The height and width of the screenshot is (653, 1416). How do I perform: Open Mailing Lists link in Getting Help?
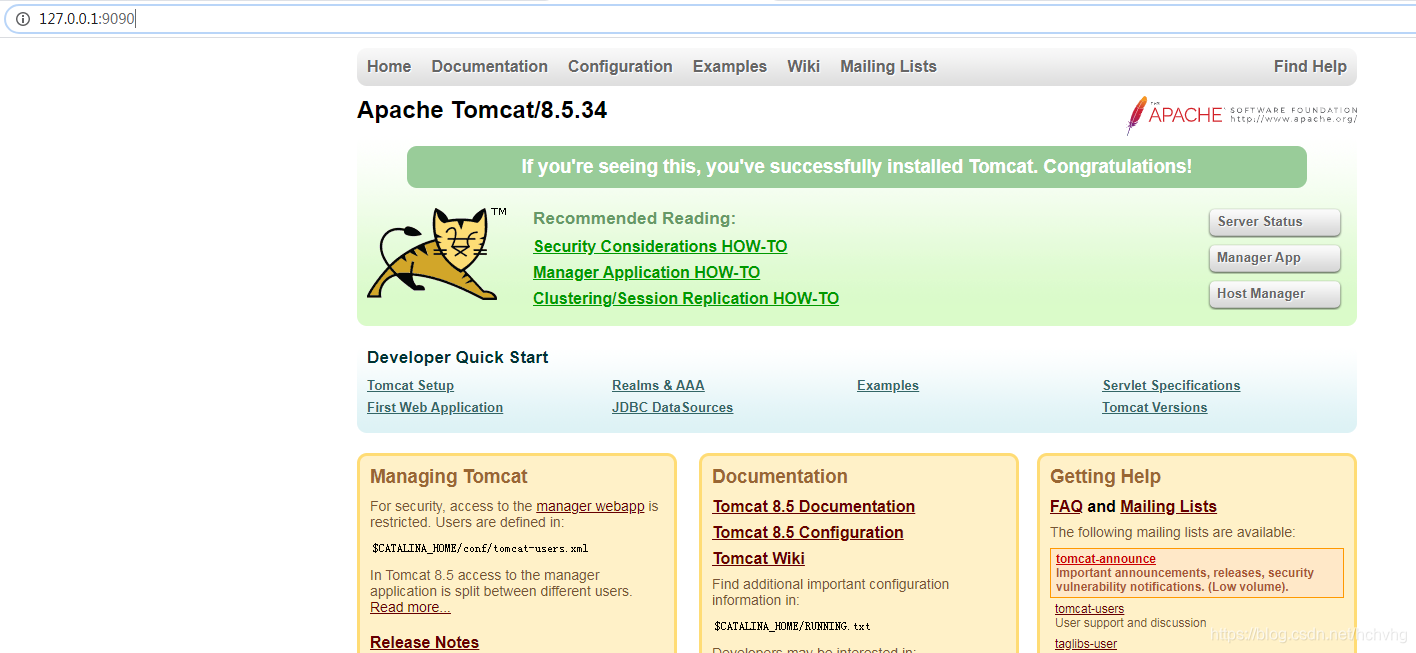point(1168,507)
